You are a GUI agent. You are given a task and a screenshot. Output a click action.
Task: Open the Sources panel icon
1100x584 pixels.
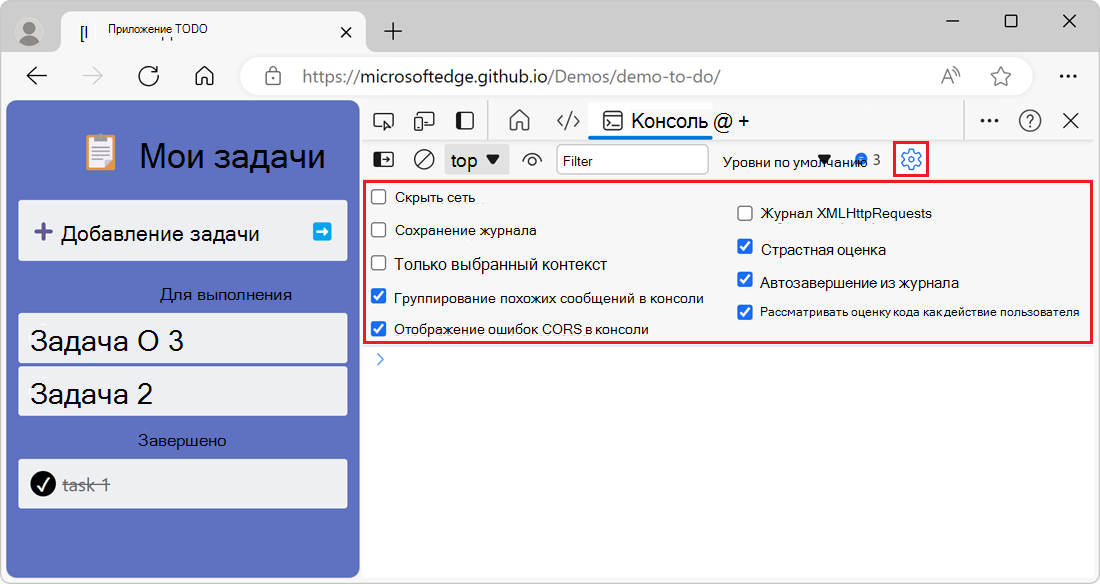point(568,119)
